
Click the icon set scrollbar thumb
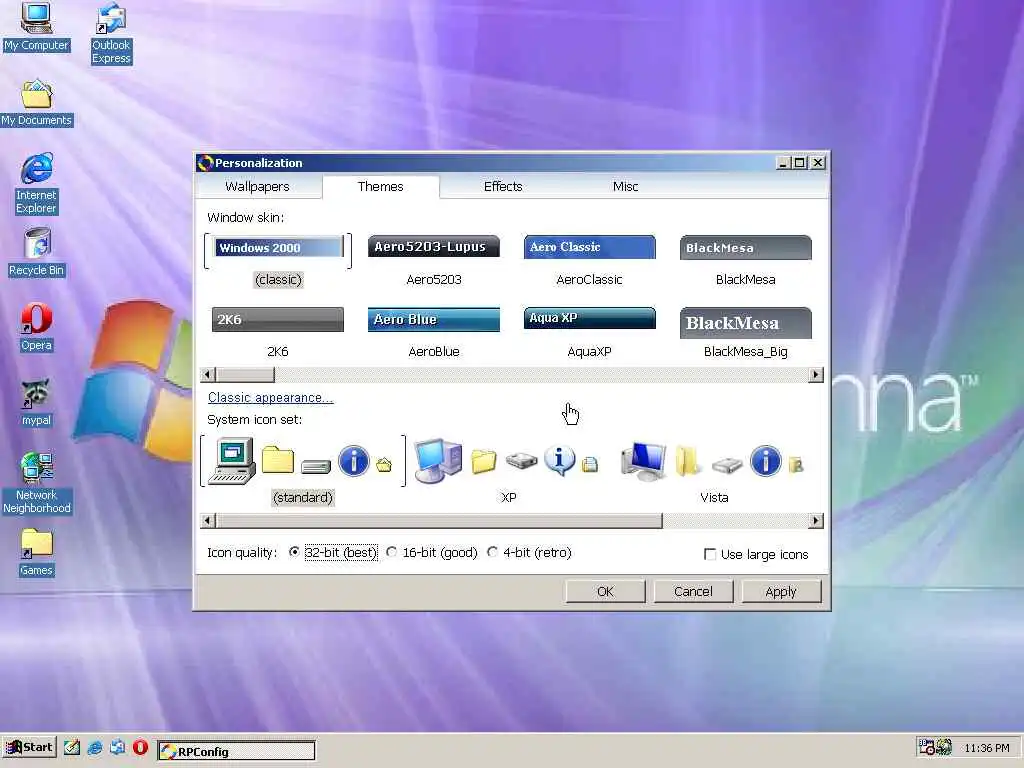pyautogui.click(x=439, y=520)
